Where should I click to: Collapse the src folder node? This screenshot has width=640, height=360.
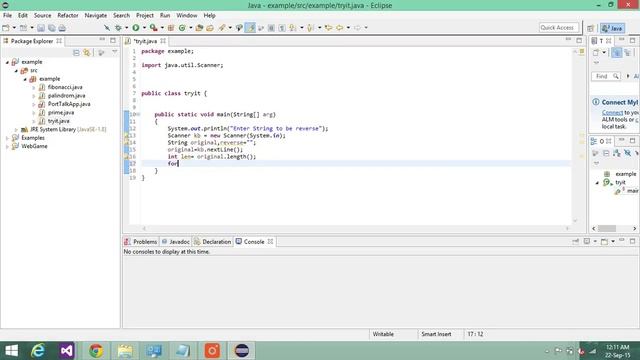(x=16, y=71)
